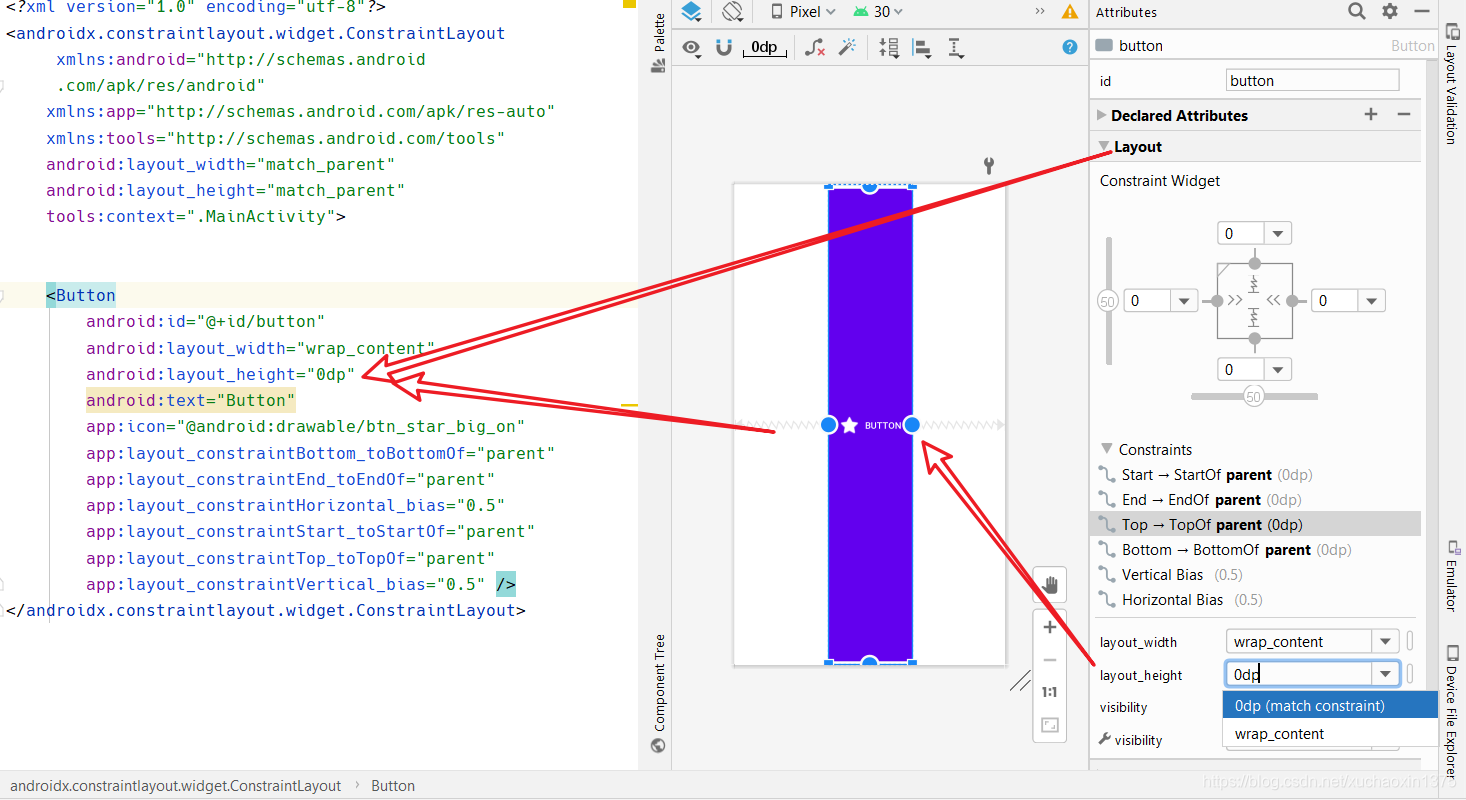Click Button breadcrumb

393,786
